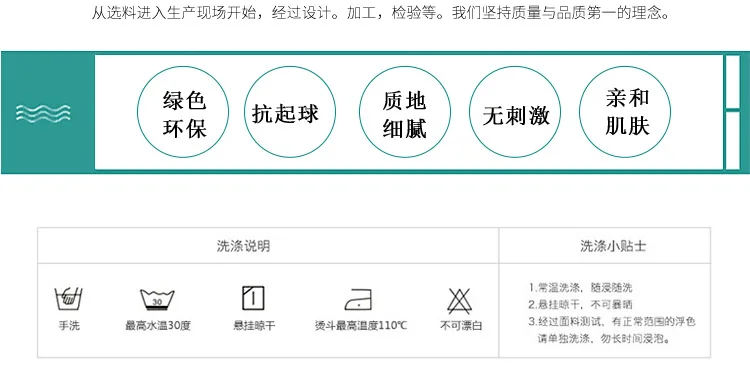The width and height of the screenshot is (750, 381).
Task: Click the line 请单独洗涤、勿长时间浸泡
Action: point(603,339)
